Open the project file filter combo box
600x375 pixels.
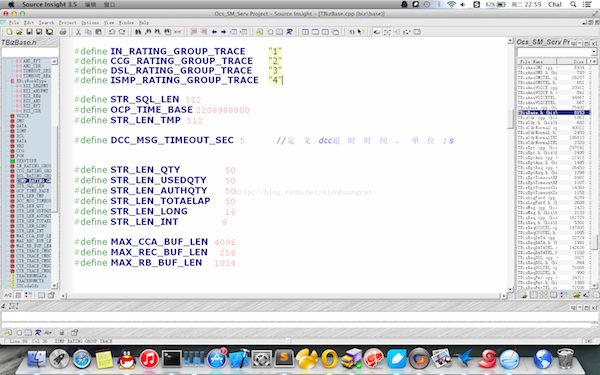tap(557, 52)
